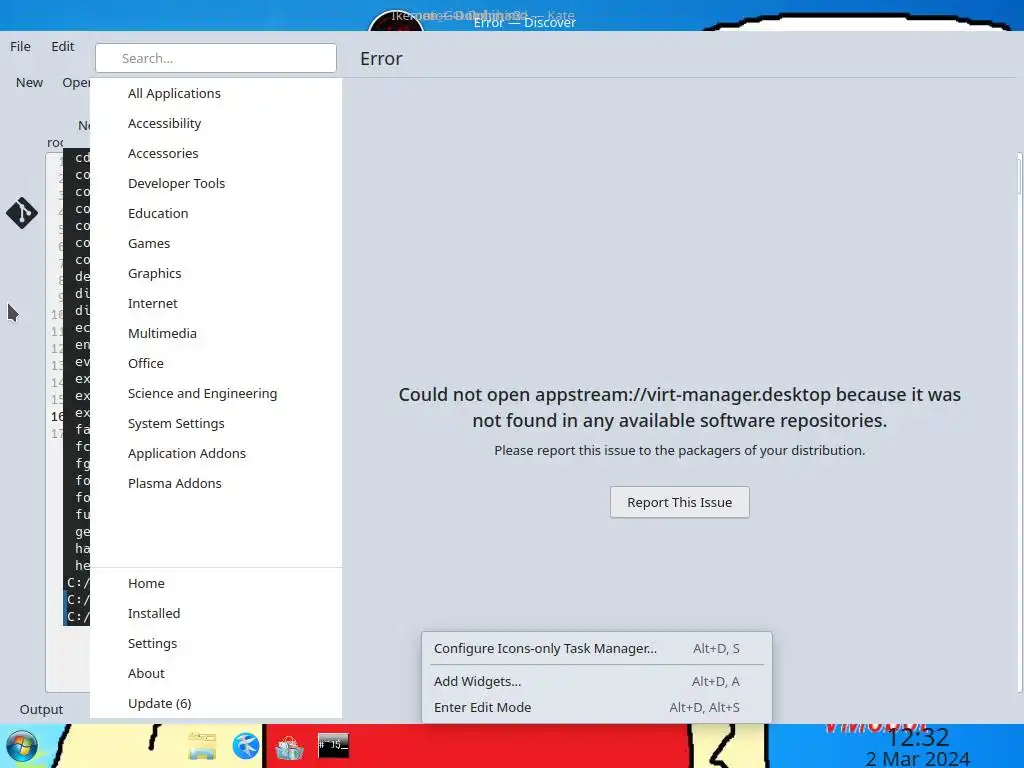Open System Settings category
Screen dimensions: 1024x768
click(x=216, y=424)
